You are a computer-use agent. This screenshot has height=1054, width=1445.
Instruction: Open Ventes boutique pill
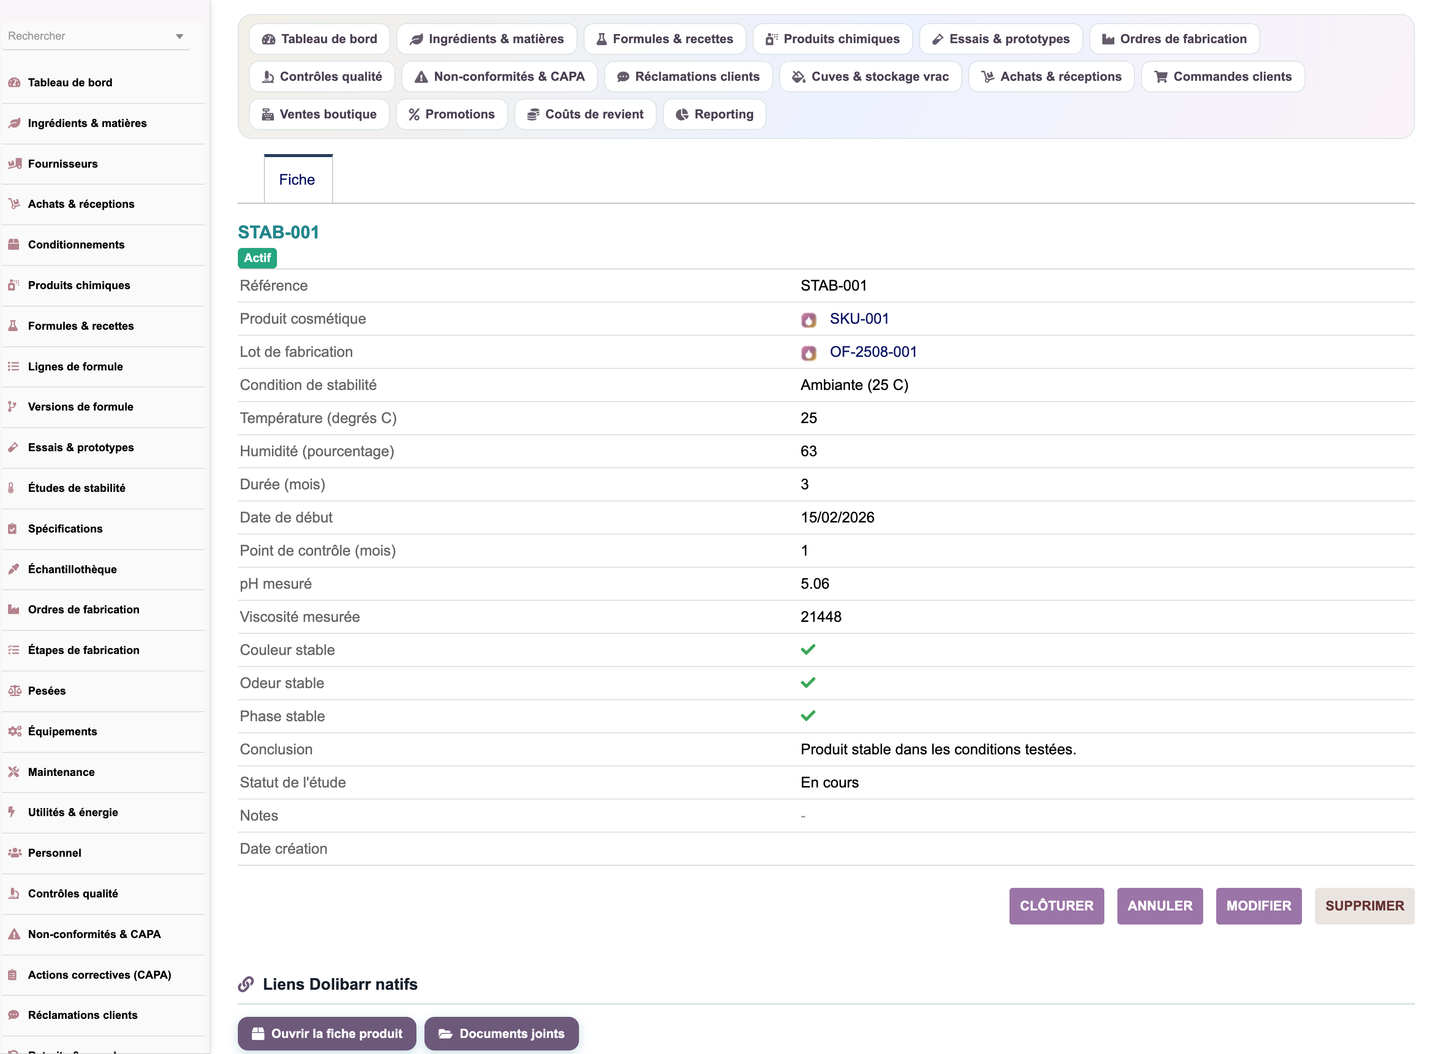coord(320,115)
